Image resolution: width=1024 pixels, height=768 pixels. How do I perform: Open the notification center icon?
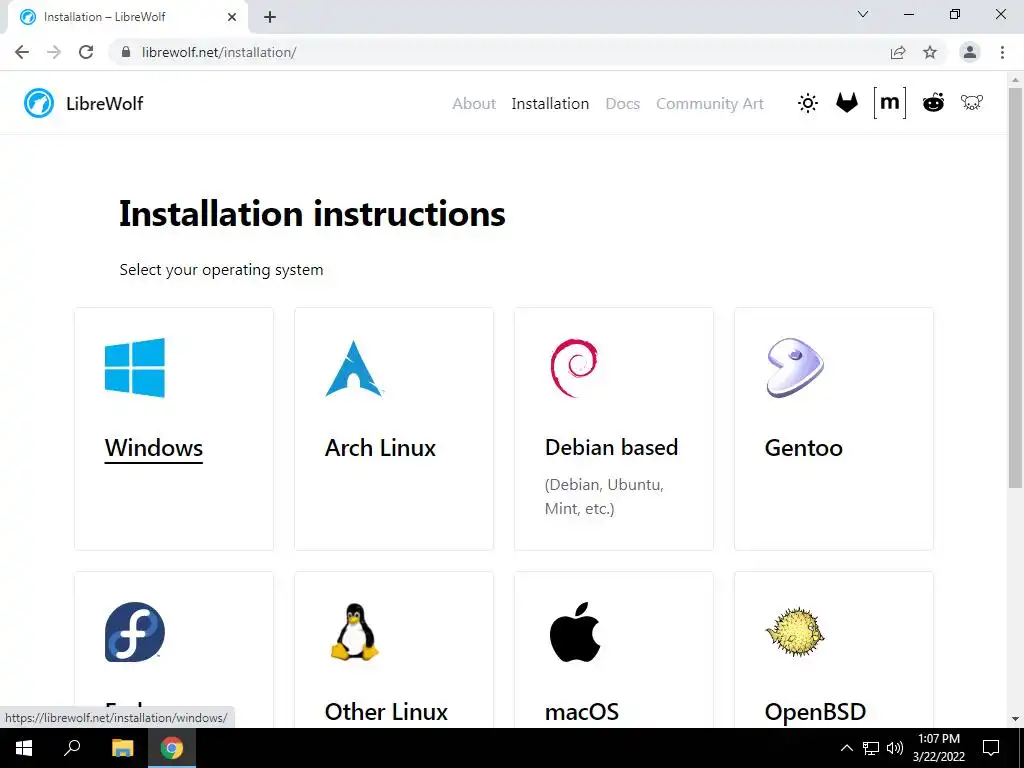[991, 748]
